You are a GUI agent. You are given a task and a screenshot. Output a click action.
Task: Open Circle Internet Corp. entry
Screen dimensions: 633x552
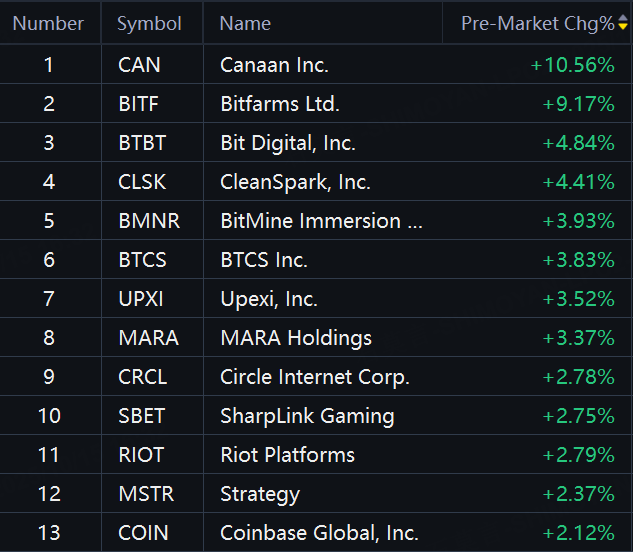(x=315, y=377)
